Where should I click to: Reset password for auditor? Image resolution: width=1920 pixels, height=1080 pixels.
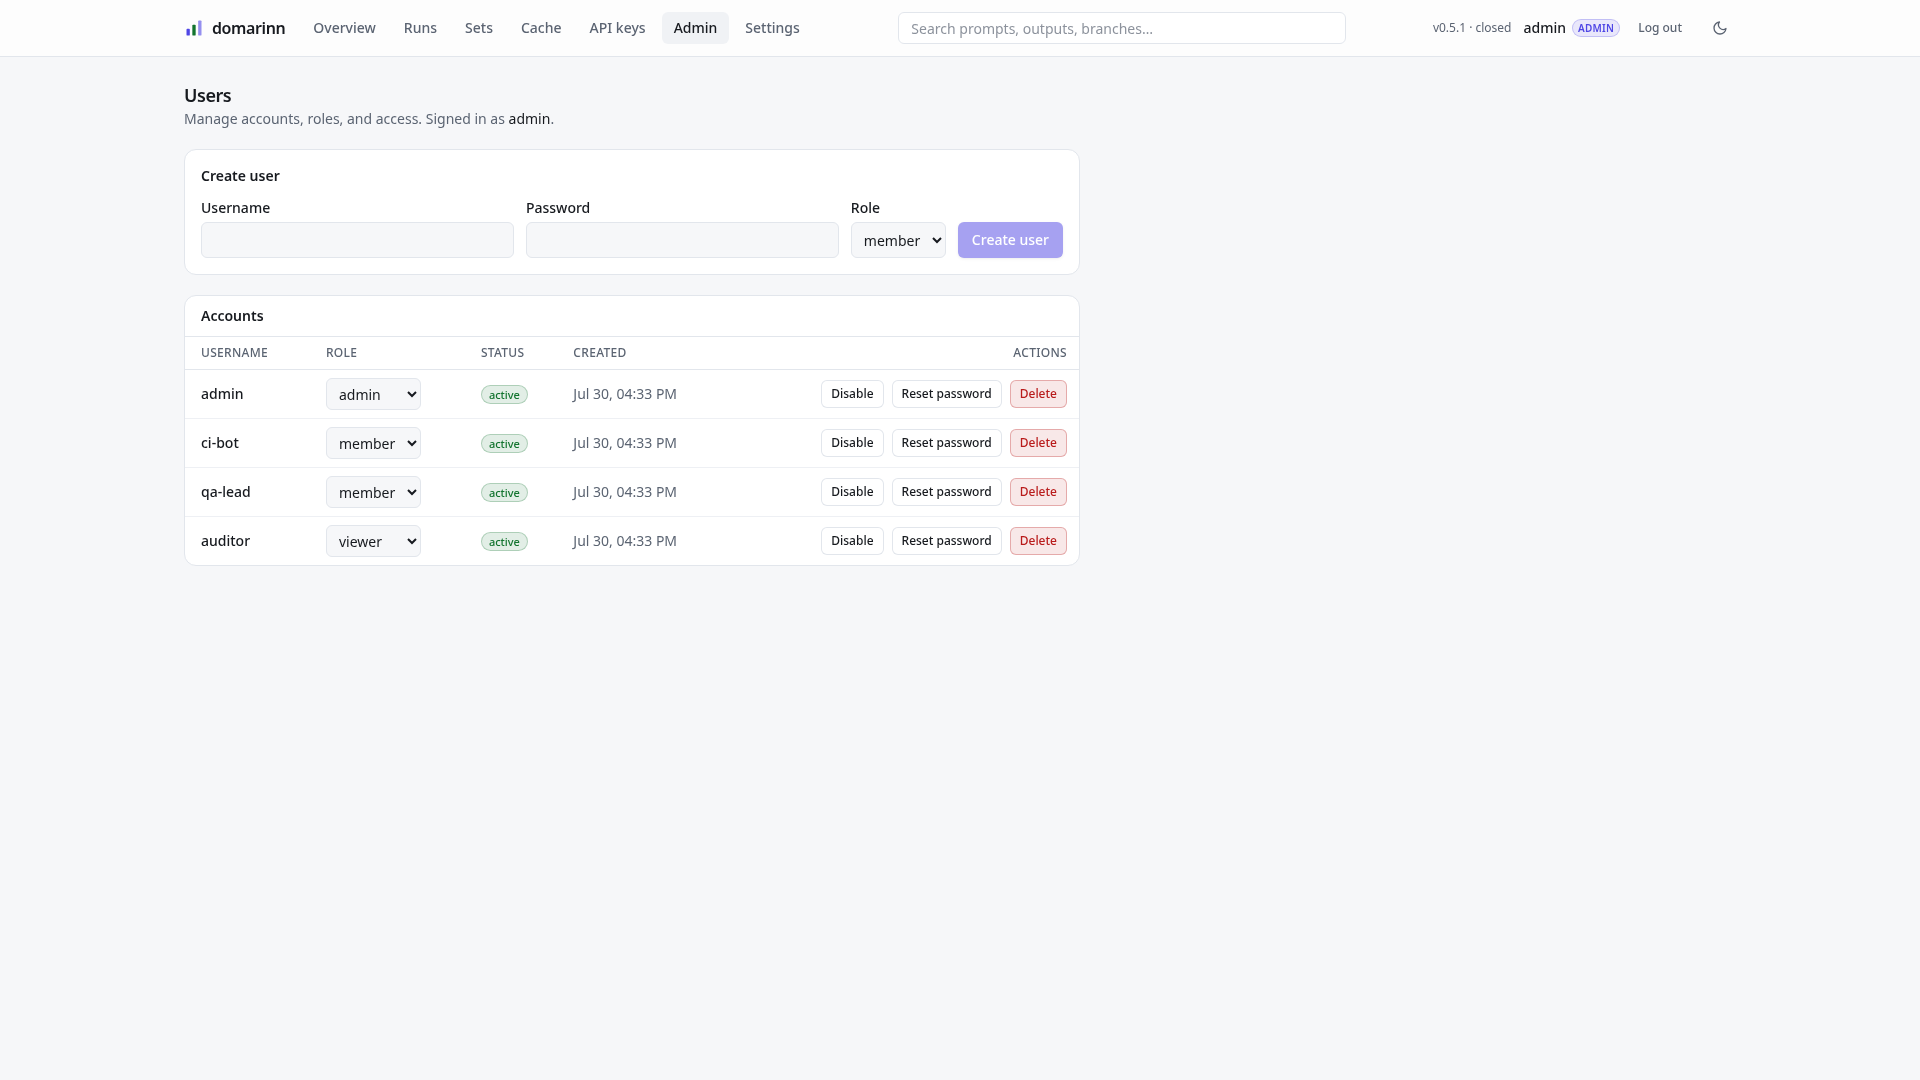pos(946,541)
